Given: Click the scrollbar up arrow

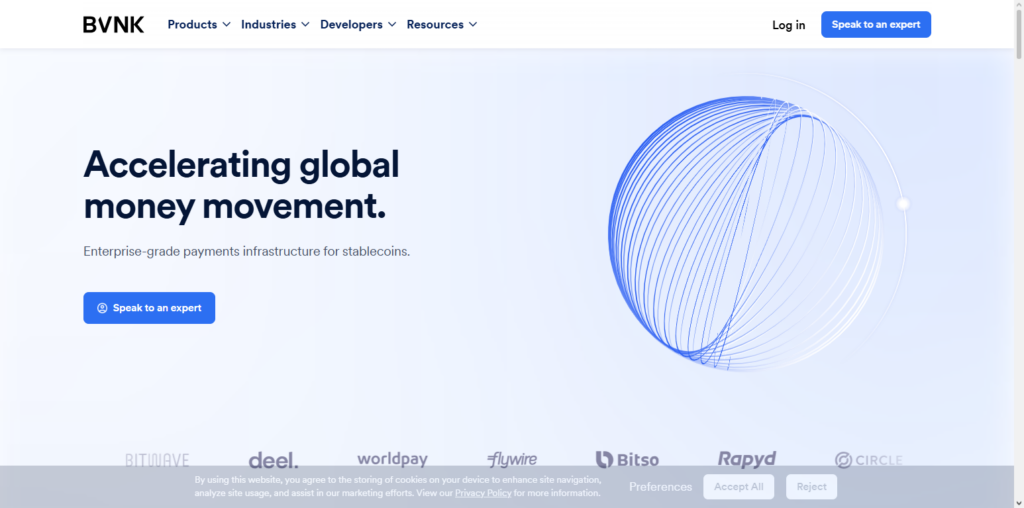Looking at the screenshot, I should [1018, 5].
